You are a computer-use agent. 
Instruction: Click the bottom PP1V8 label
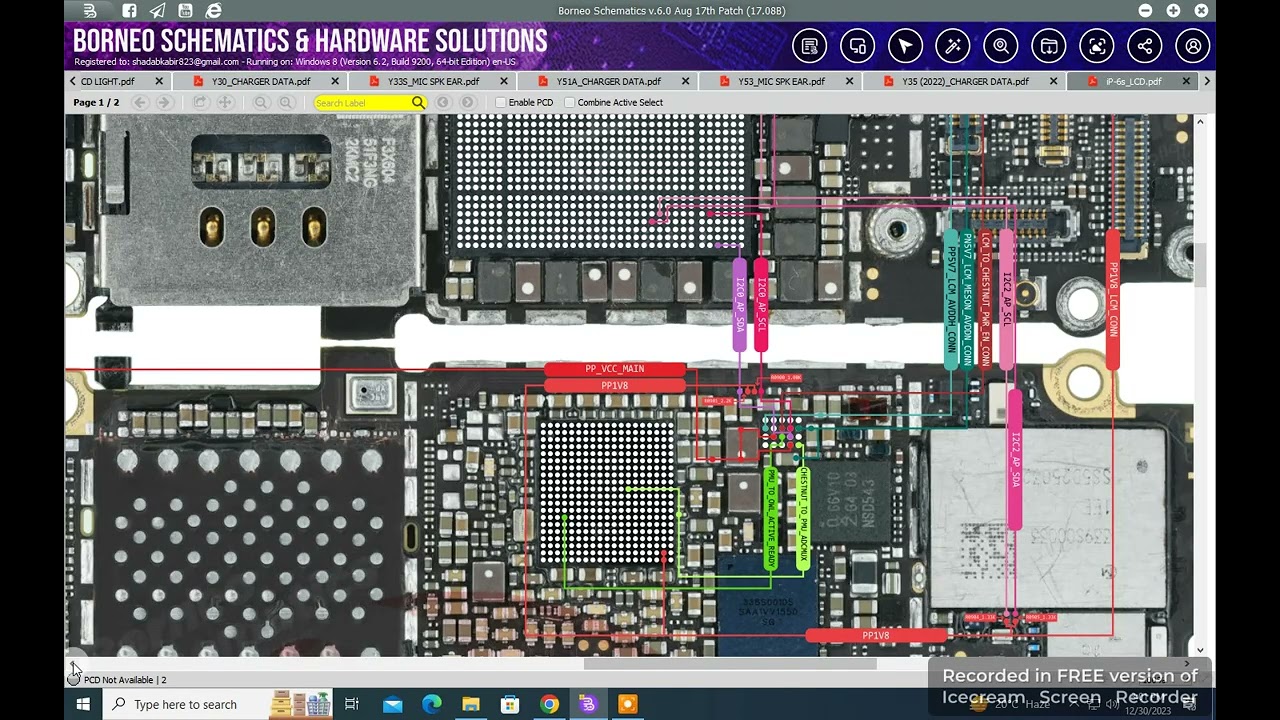click(x=876, y=635)
